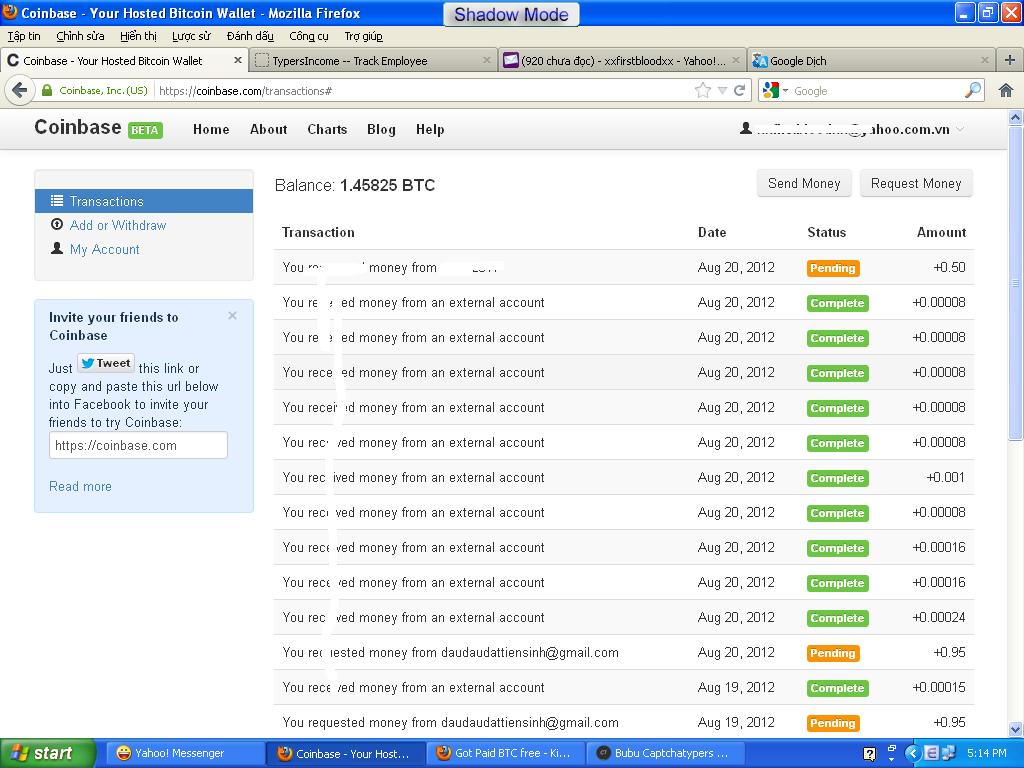Click the Transactions list icon
The width and height of the screenshot is (1024, 768).
(x=57, y=200)
